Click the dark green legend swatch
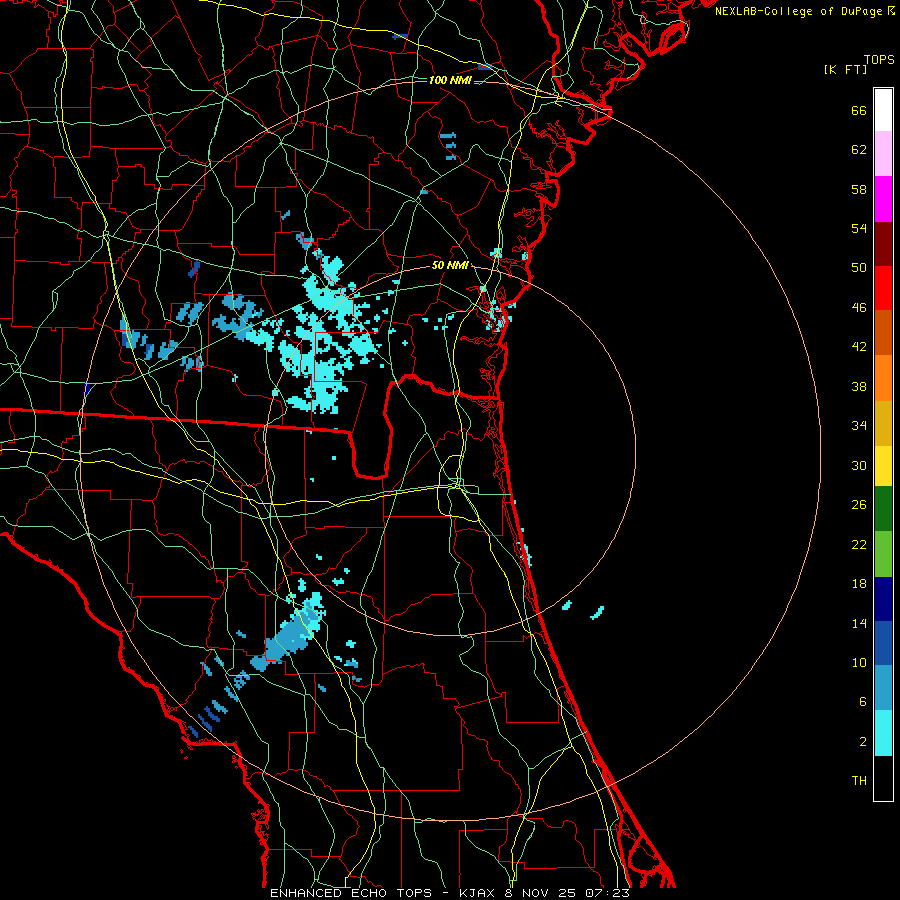 (x=883, y=509)
